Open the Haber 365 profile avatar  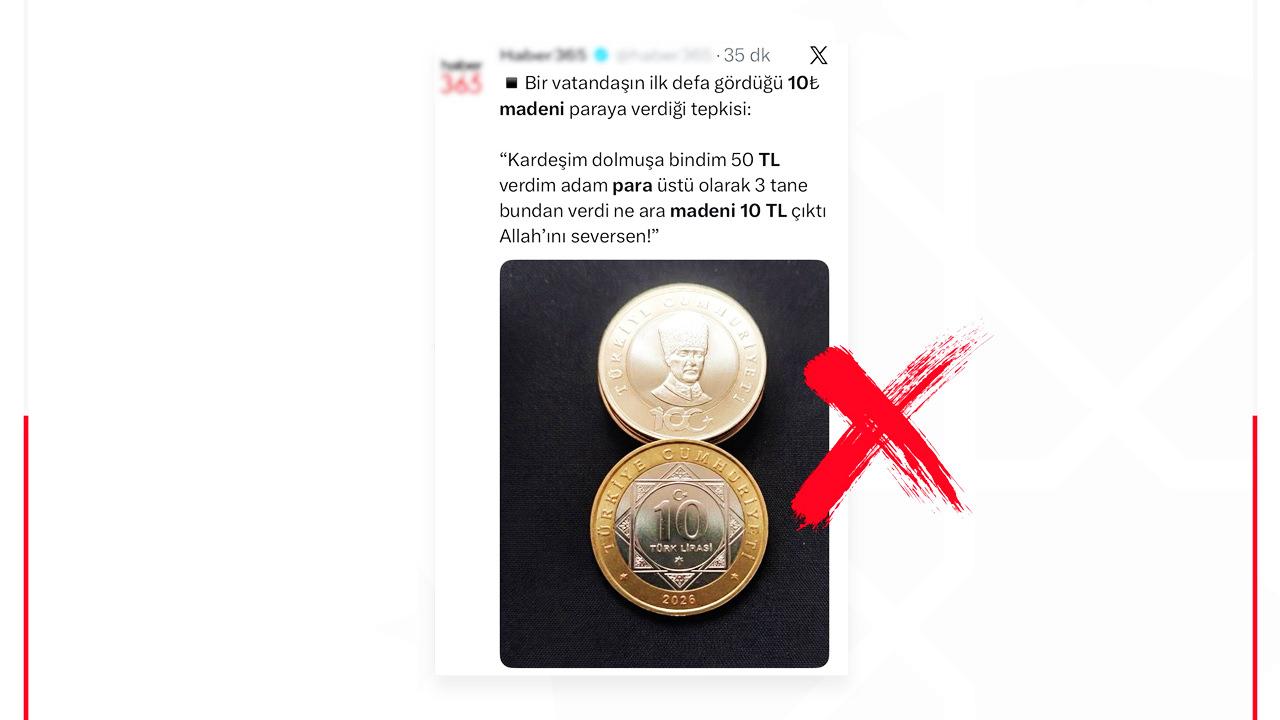(x=461, y=77)
